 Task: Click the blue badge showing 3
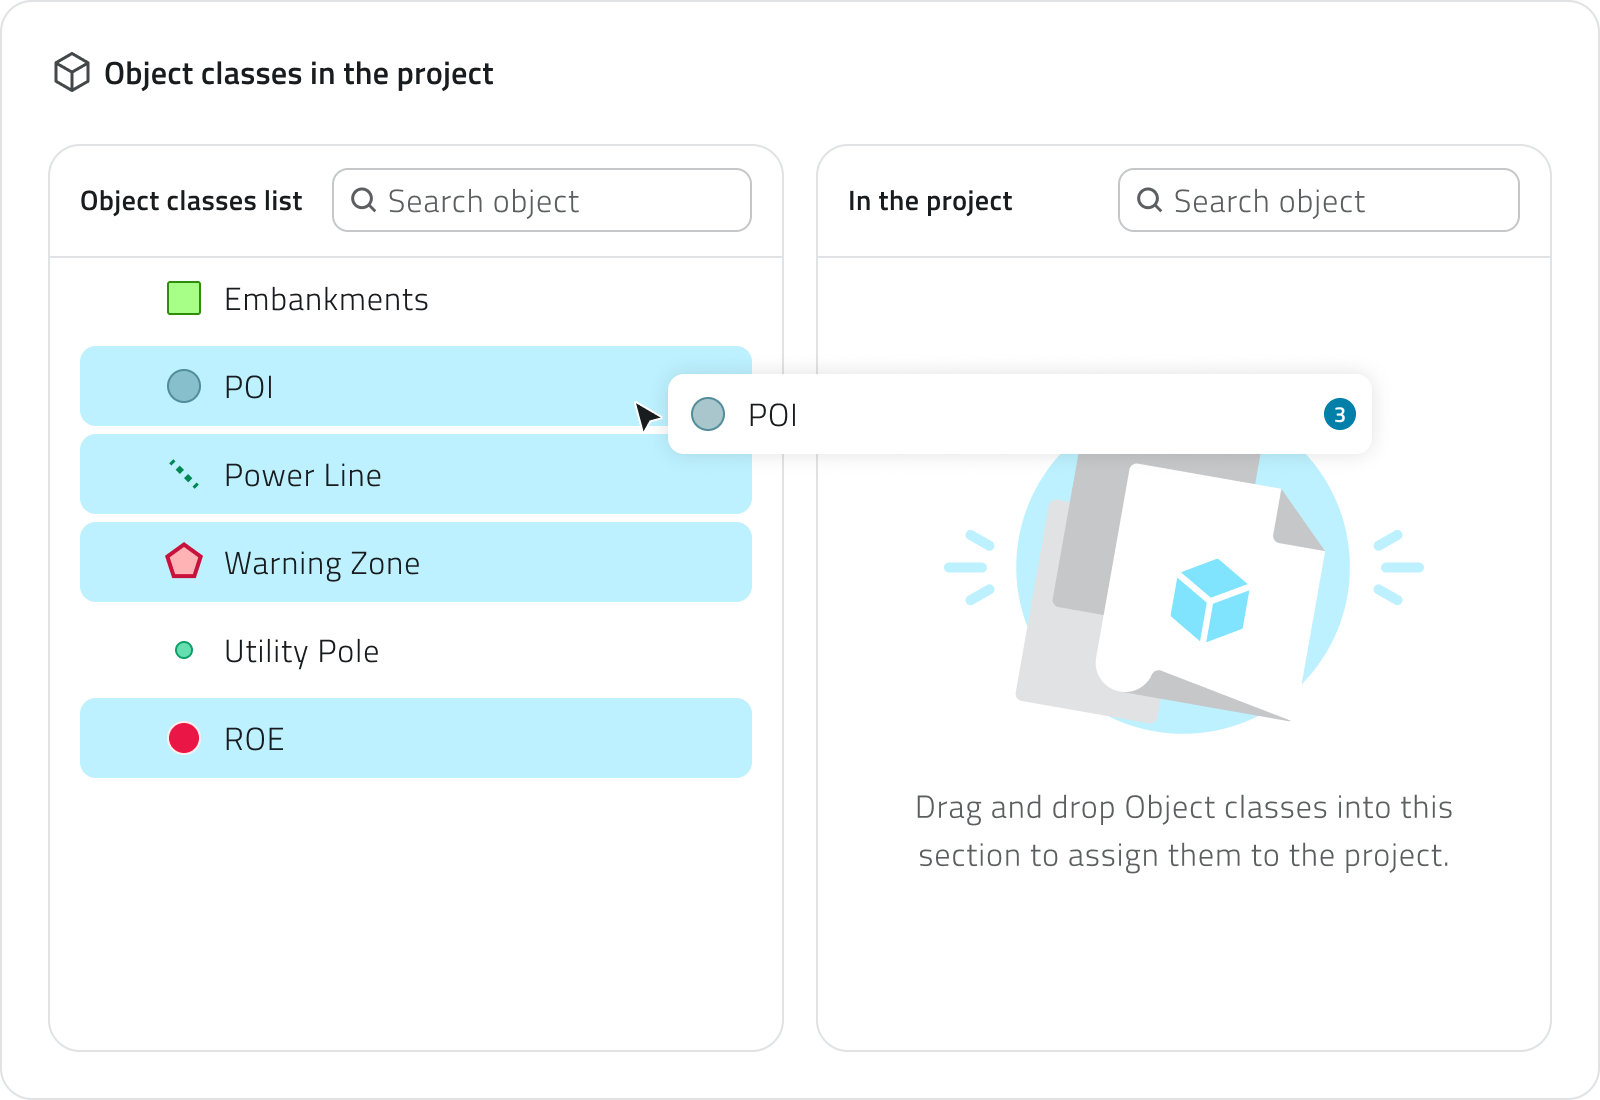point(1340,414)
